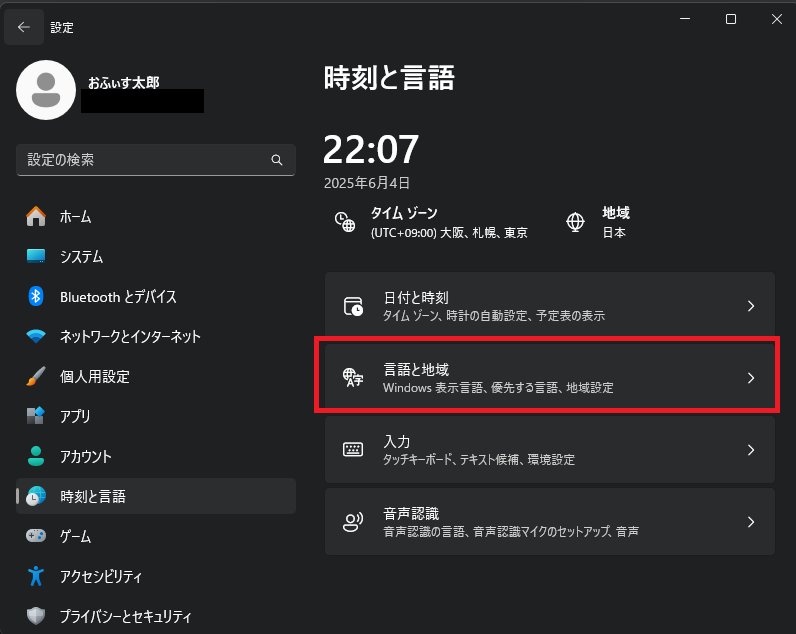Click the user profile avatar
The height and width of the screenshot is (634, 796).
(46, 90)
